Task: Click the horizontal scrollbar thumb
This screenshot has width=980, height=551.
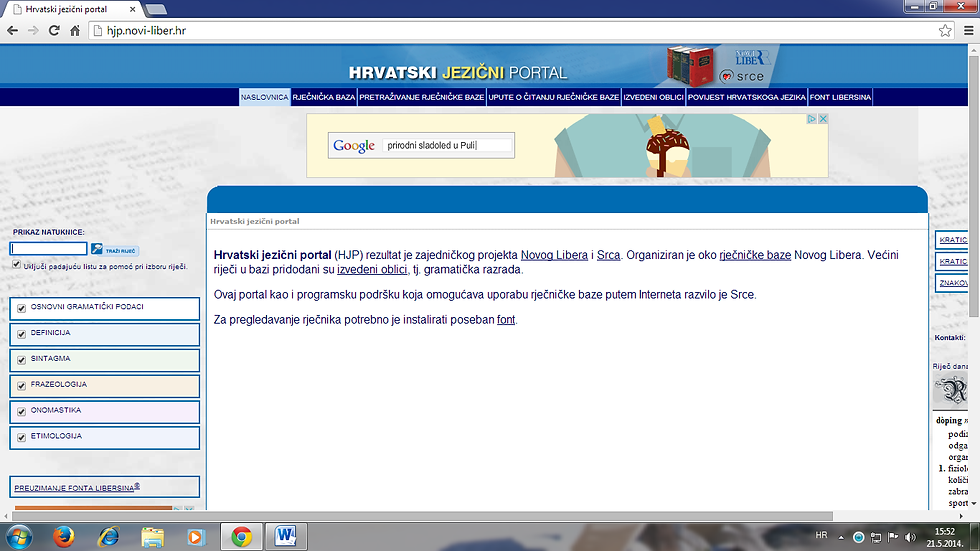Action: 422,516
